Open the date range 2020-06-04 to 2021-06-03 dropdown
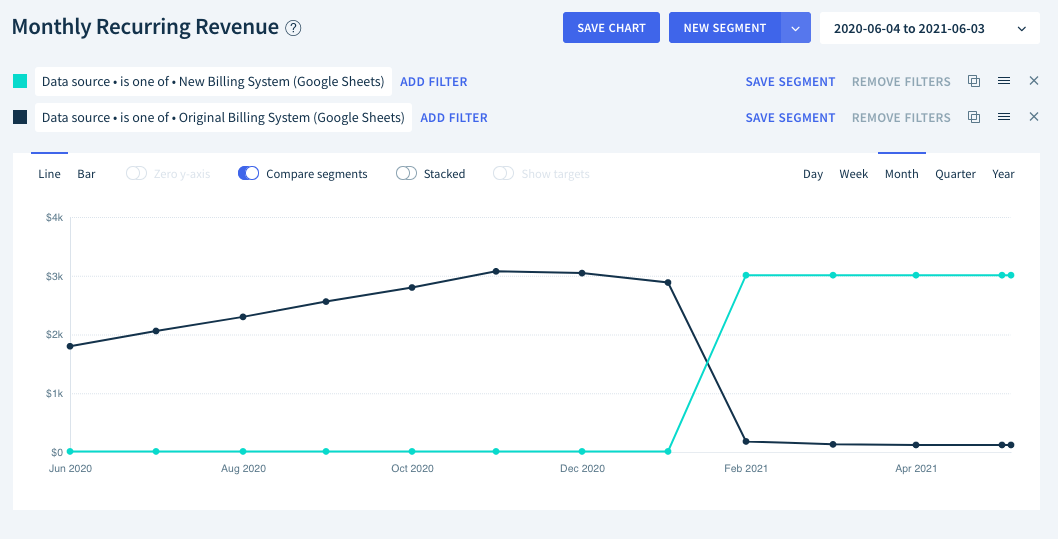The image size is (1058, 539). coord(929,28)
